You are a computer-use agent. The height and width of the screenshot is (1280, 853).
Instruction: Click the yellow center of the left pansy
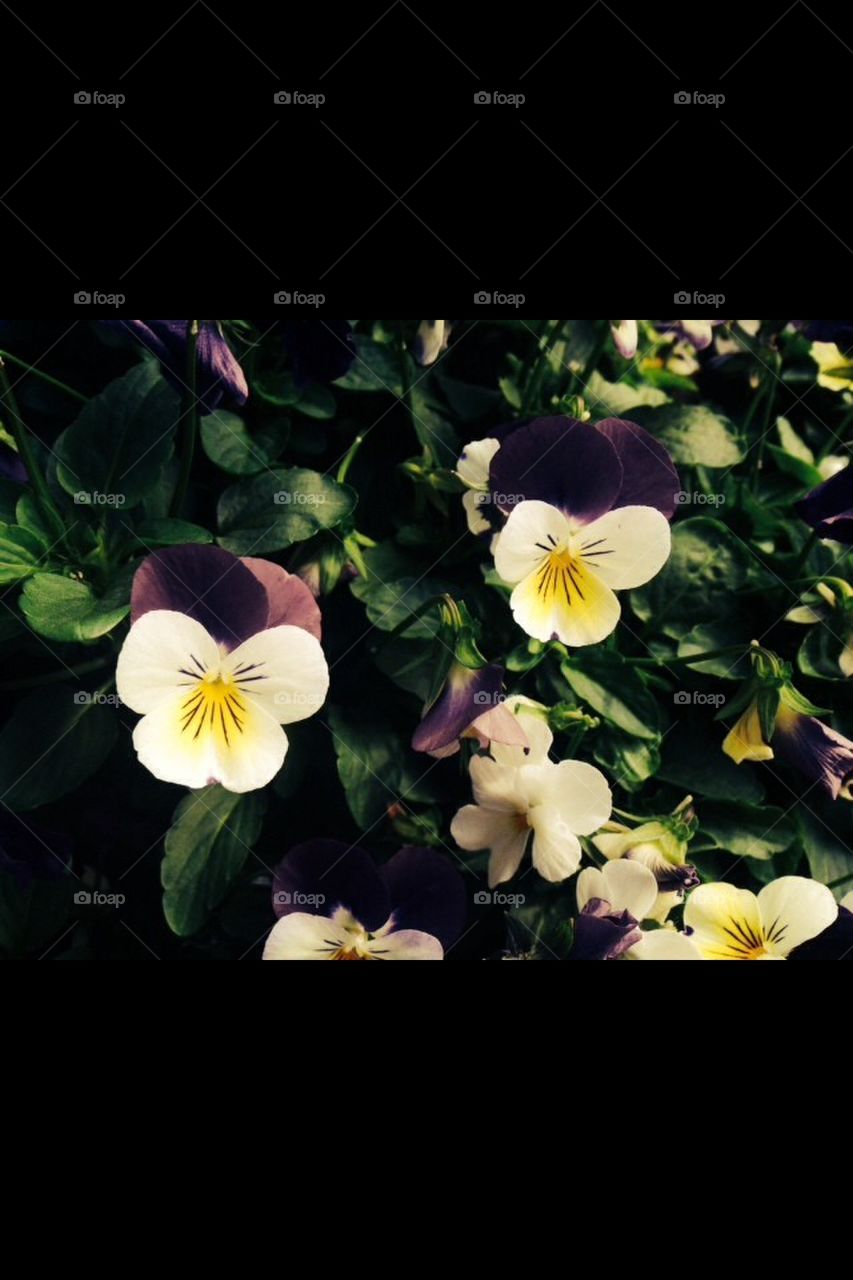pyautogui.click(x=214, y=700)
